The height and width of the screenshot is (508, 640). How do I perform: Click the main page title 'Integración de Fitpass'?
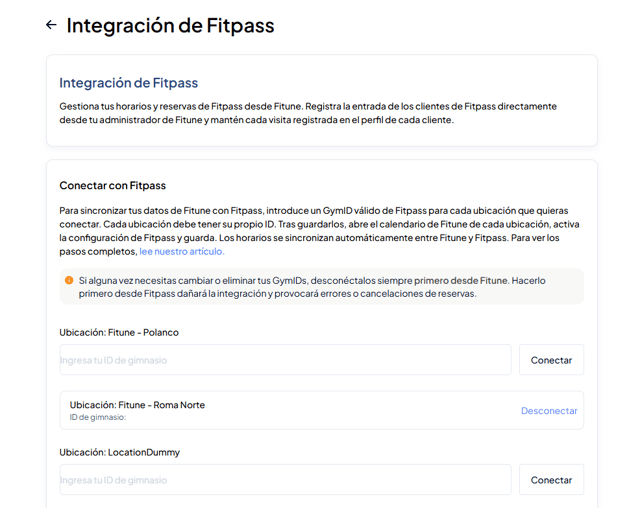[x=170, y=25]
